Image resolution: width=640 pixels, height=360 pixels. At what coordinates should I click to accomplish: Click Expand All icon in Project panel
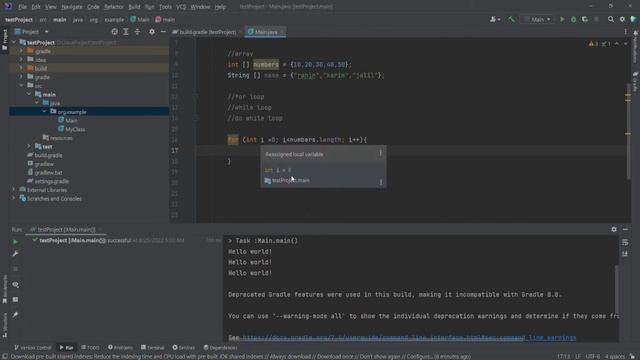(126, 31)
